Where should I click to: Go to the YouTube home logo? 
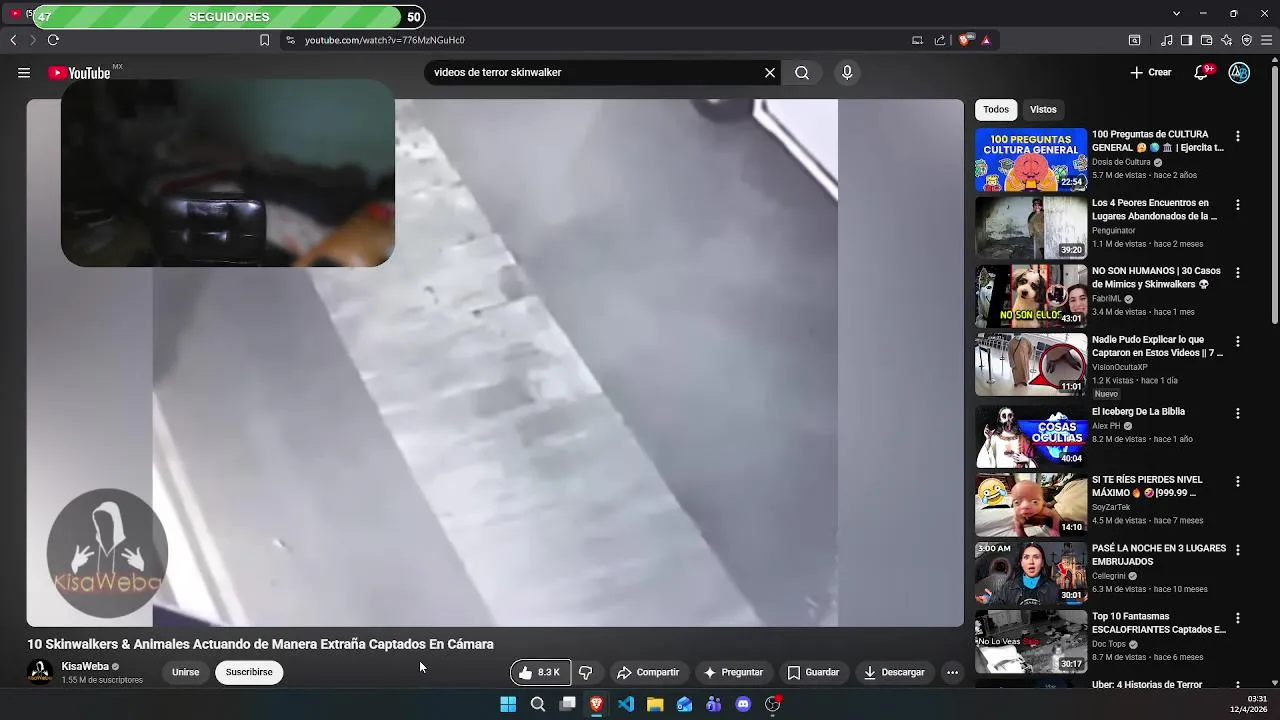[x=79, y=73]
